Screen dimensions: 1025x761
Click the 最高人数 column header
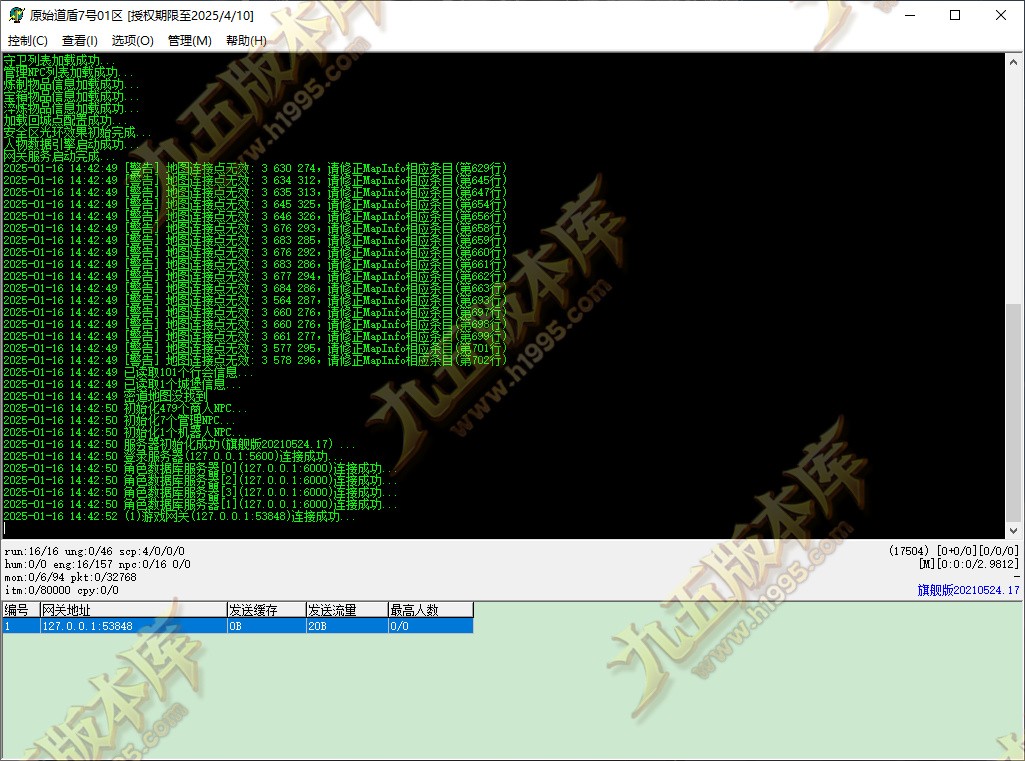(431, 610)
